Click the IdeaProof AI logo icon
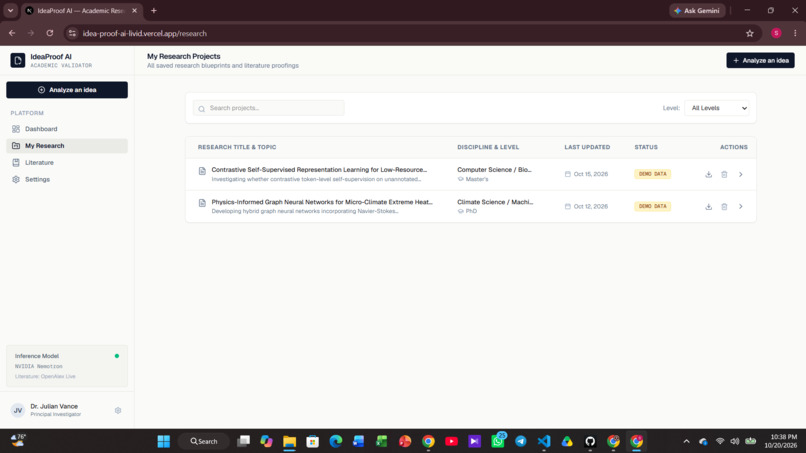 pos(17,60)
